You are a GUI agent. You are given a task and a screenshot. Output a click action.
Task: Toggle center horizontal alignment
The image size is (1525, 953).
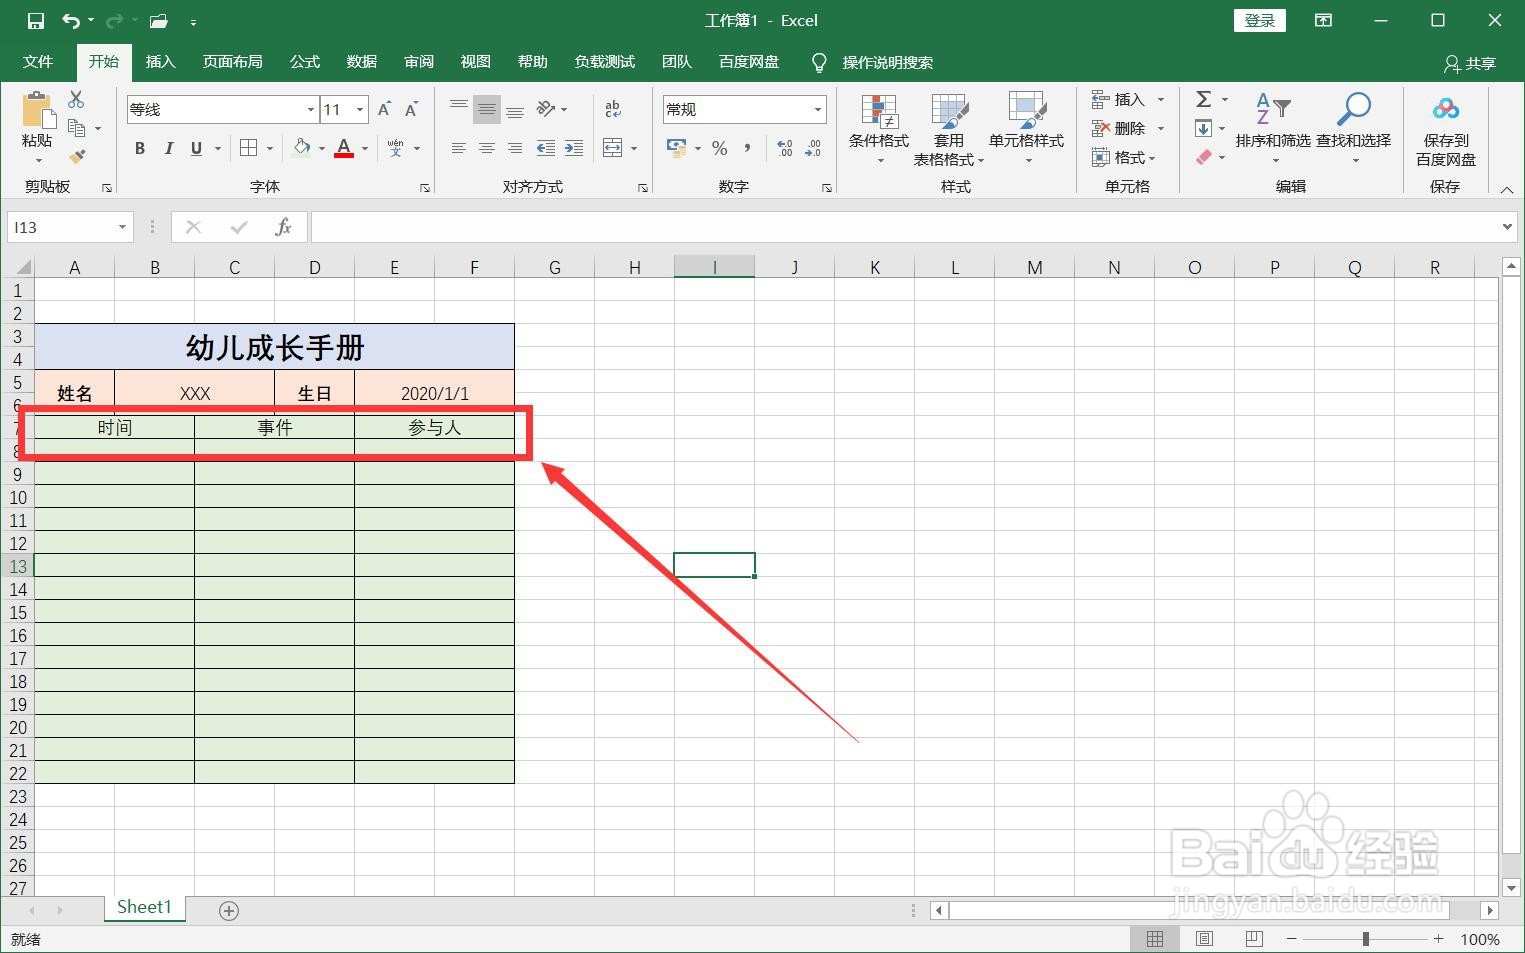[x=487, y=148]
